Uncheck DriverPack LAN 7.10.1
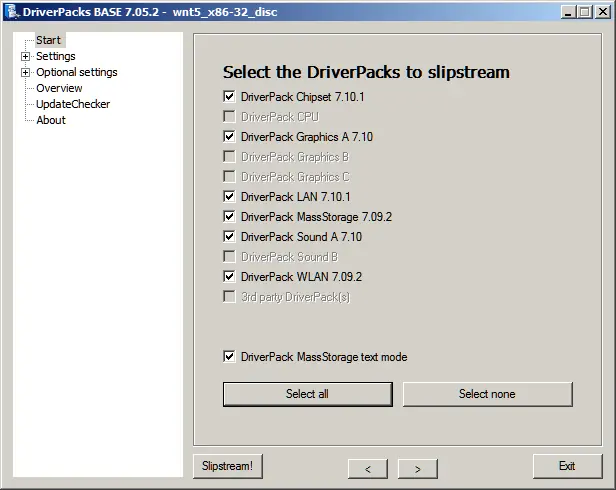 pyautogui.click(x=229, y=196)
